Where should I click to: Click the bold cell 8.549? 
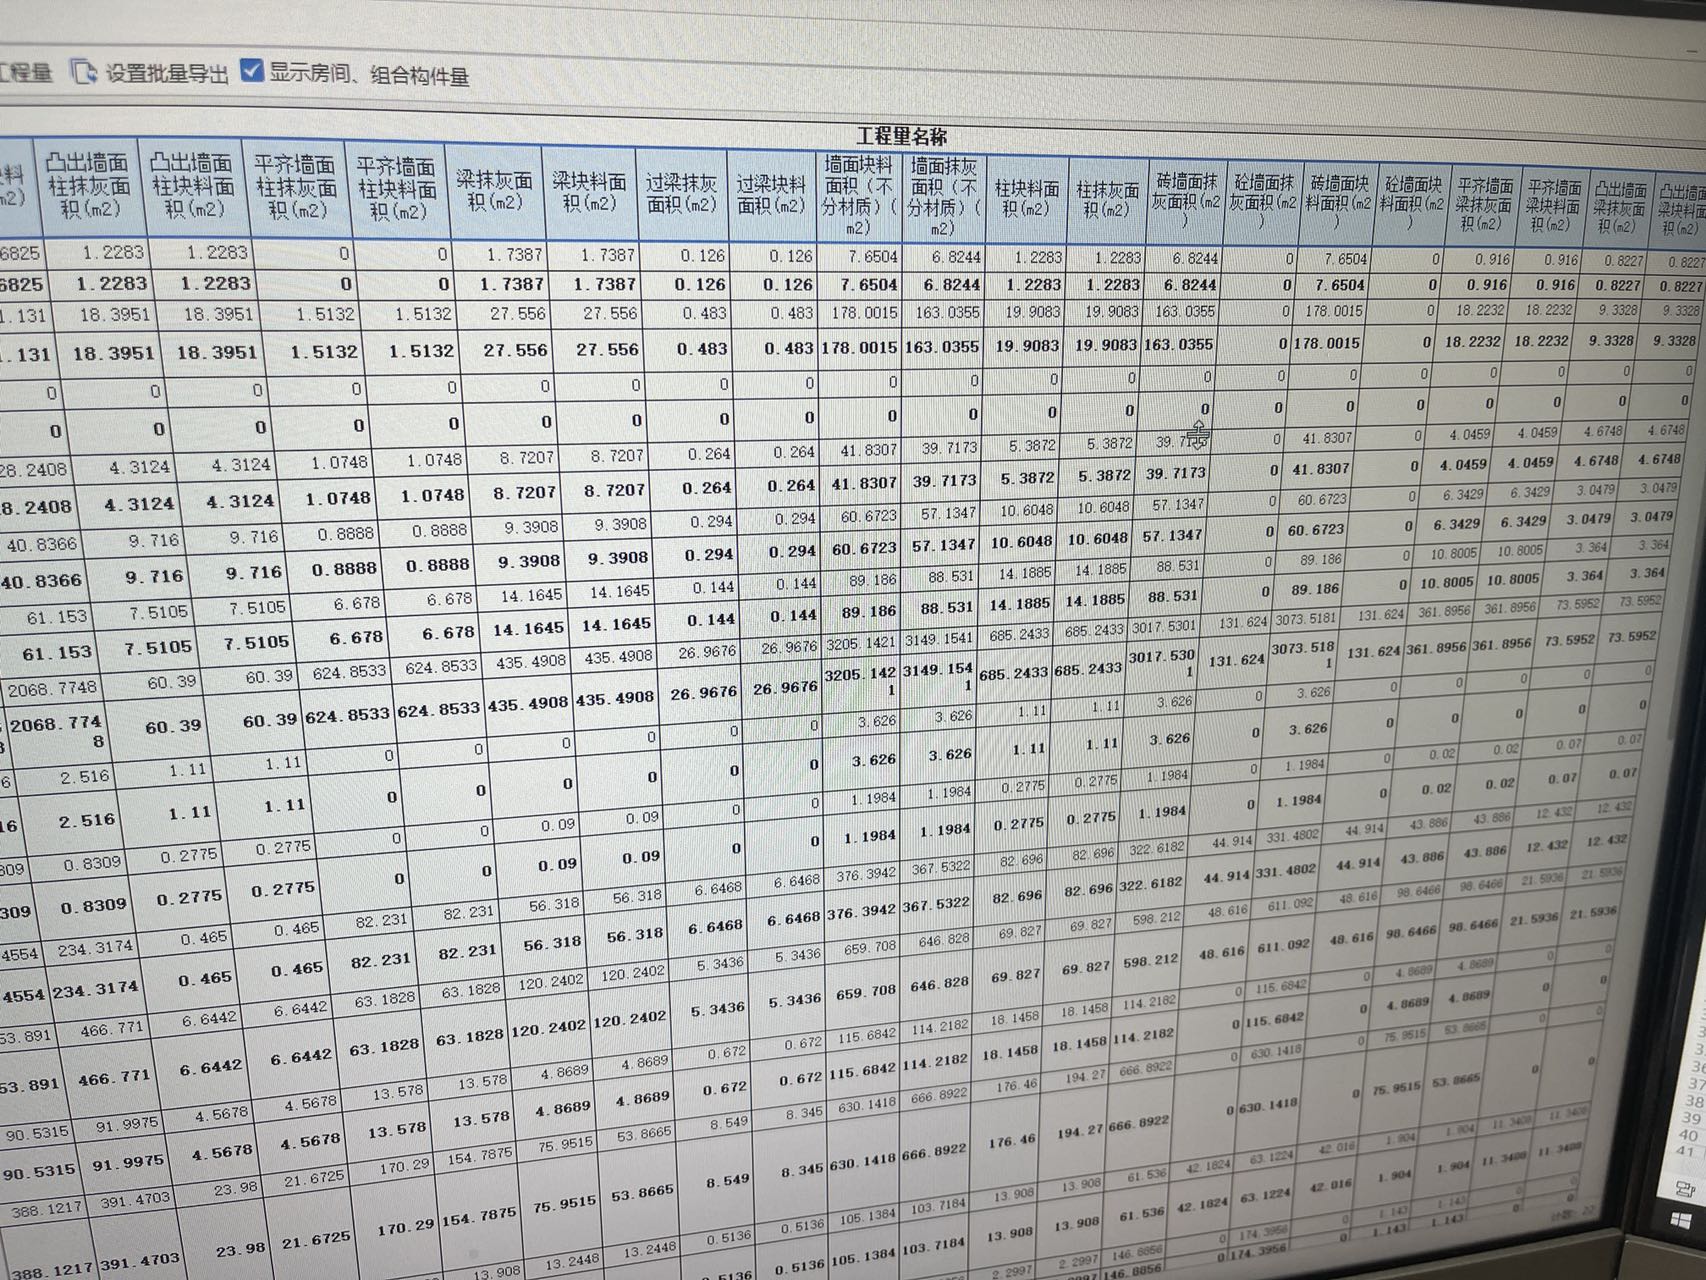pos(727,1181)
